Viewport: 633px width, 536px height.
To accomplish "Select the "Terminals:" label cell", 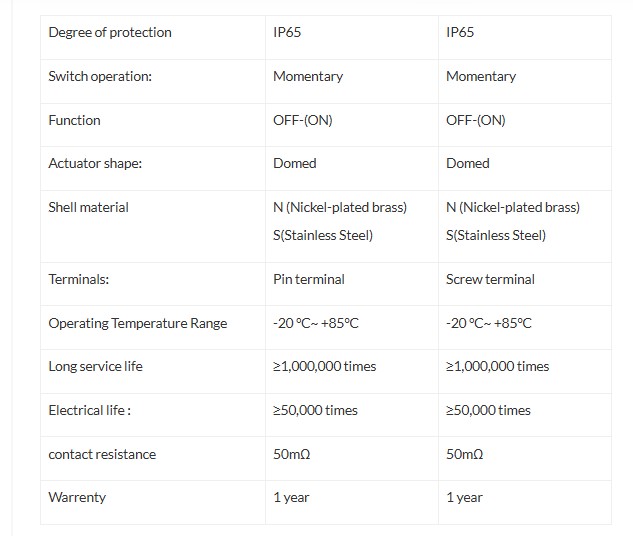I will pos(79,279).
